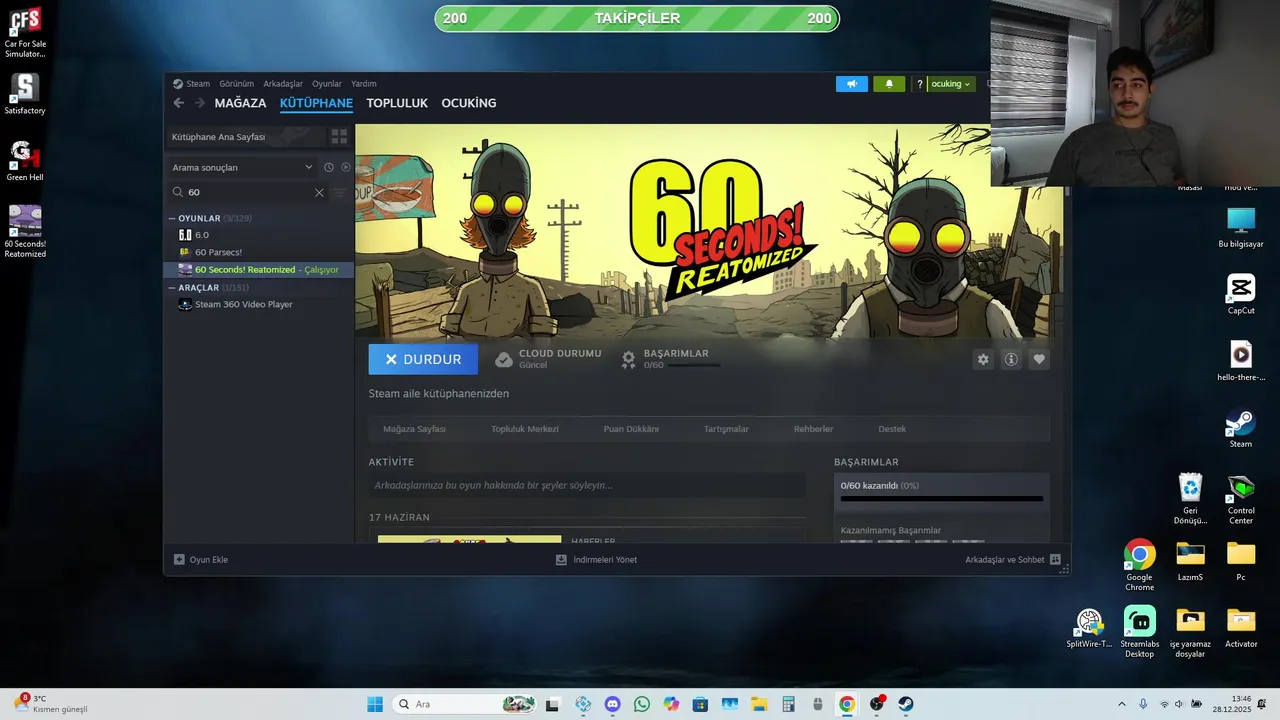Open Tartışmalar link
Image resolution: width=1280 pixels, height=720 pixels.
pyautogui.click(x=726, y=429)
